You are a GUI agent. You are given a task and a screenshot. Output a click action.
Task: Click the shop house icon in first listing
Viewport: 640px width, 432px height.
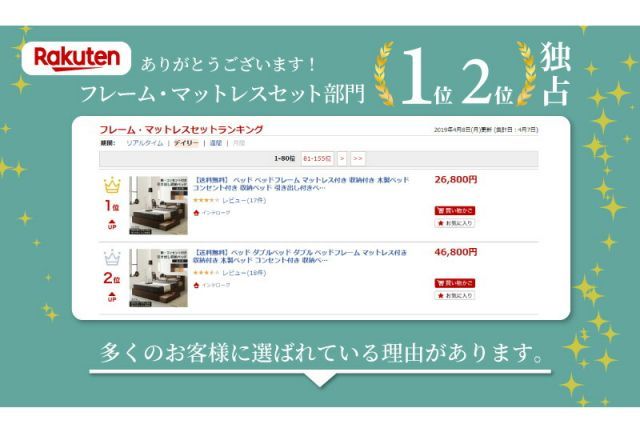point(196,213)
